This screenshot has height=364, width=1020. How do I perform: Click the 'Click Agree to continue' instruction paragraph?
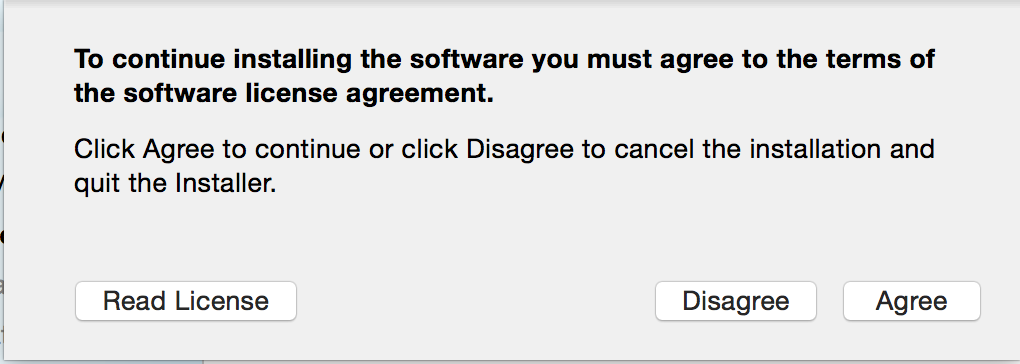(504, 166)
